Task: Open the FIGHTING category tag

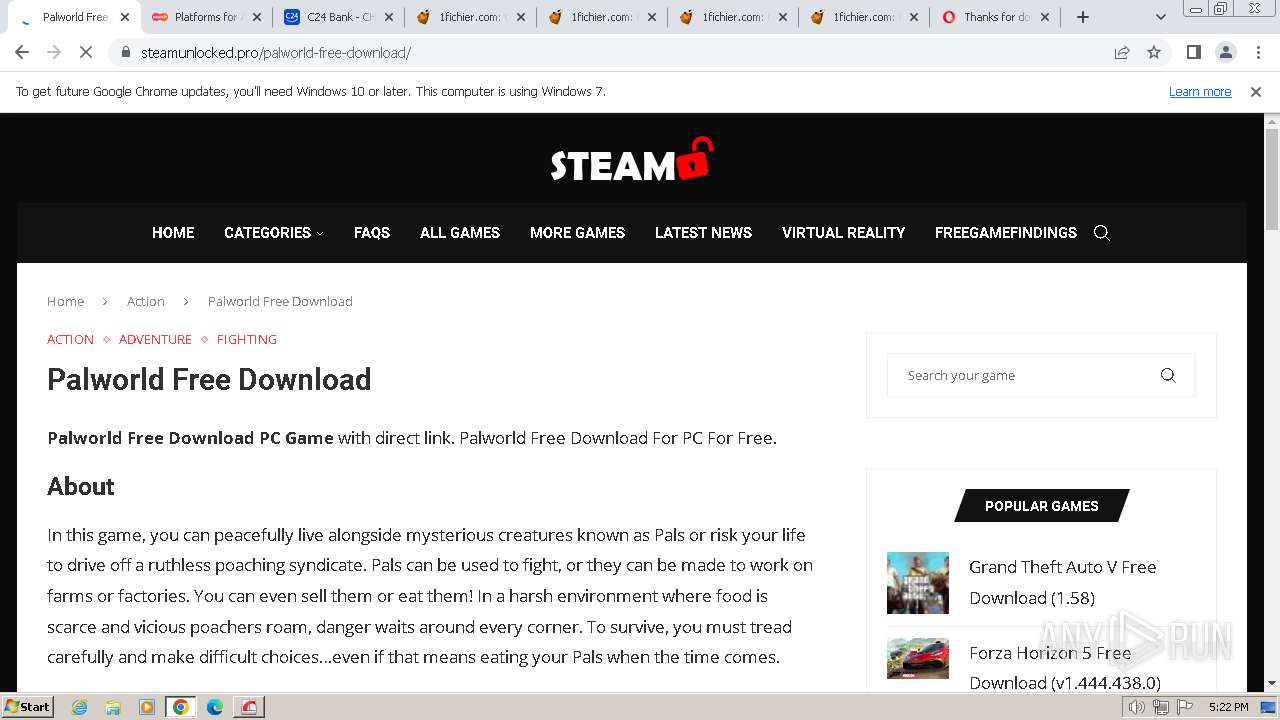Action: tap(247, 339)
